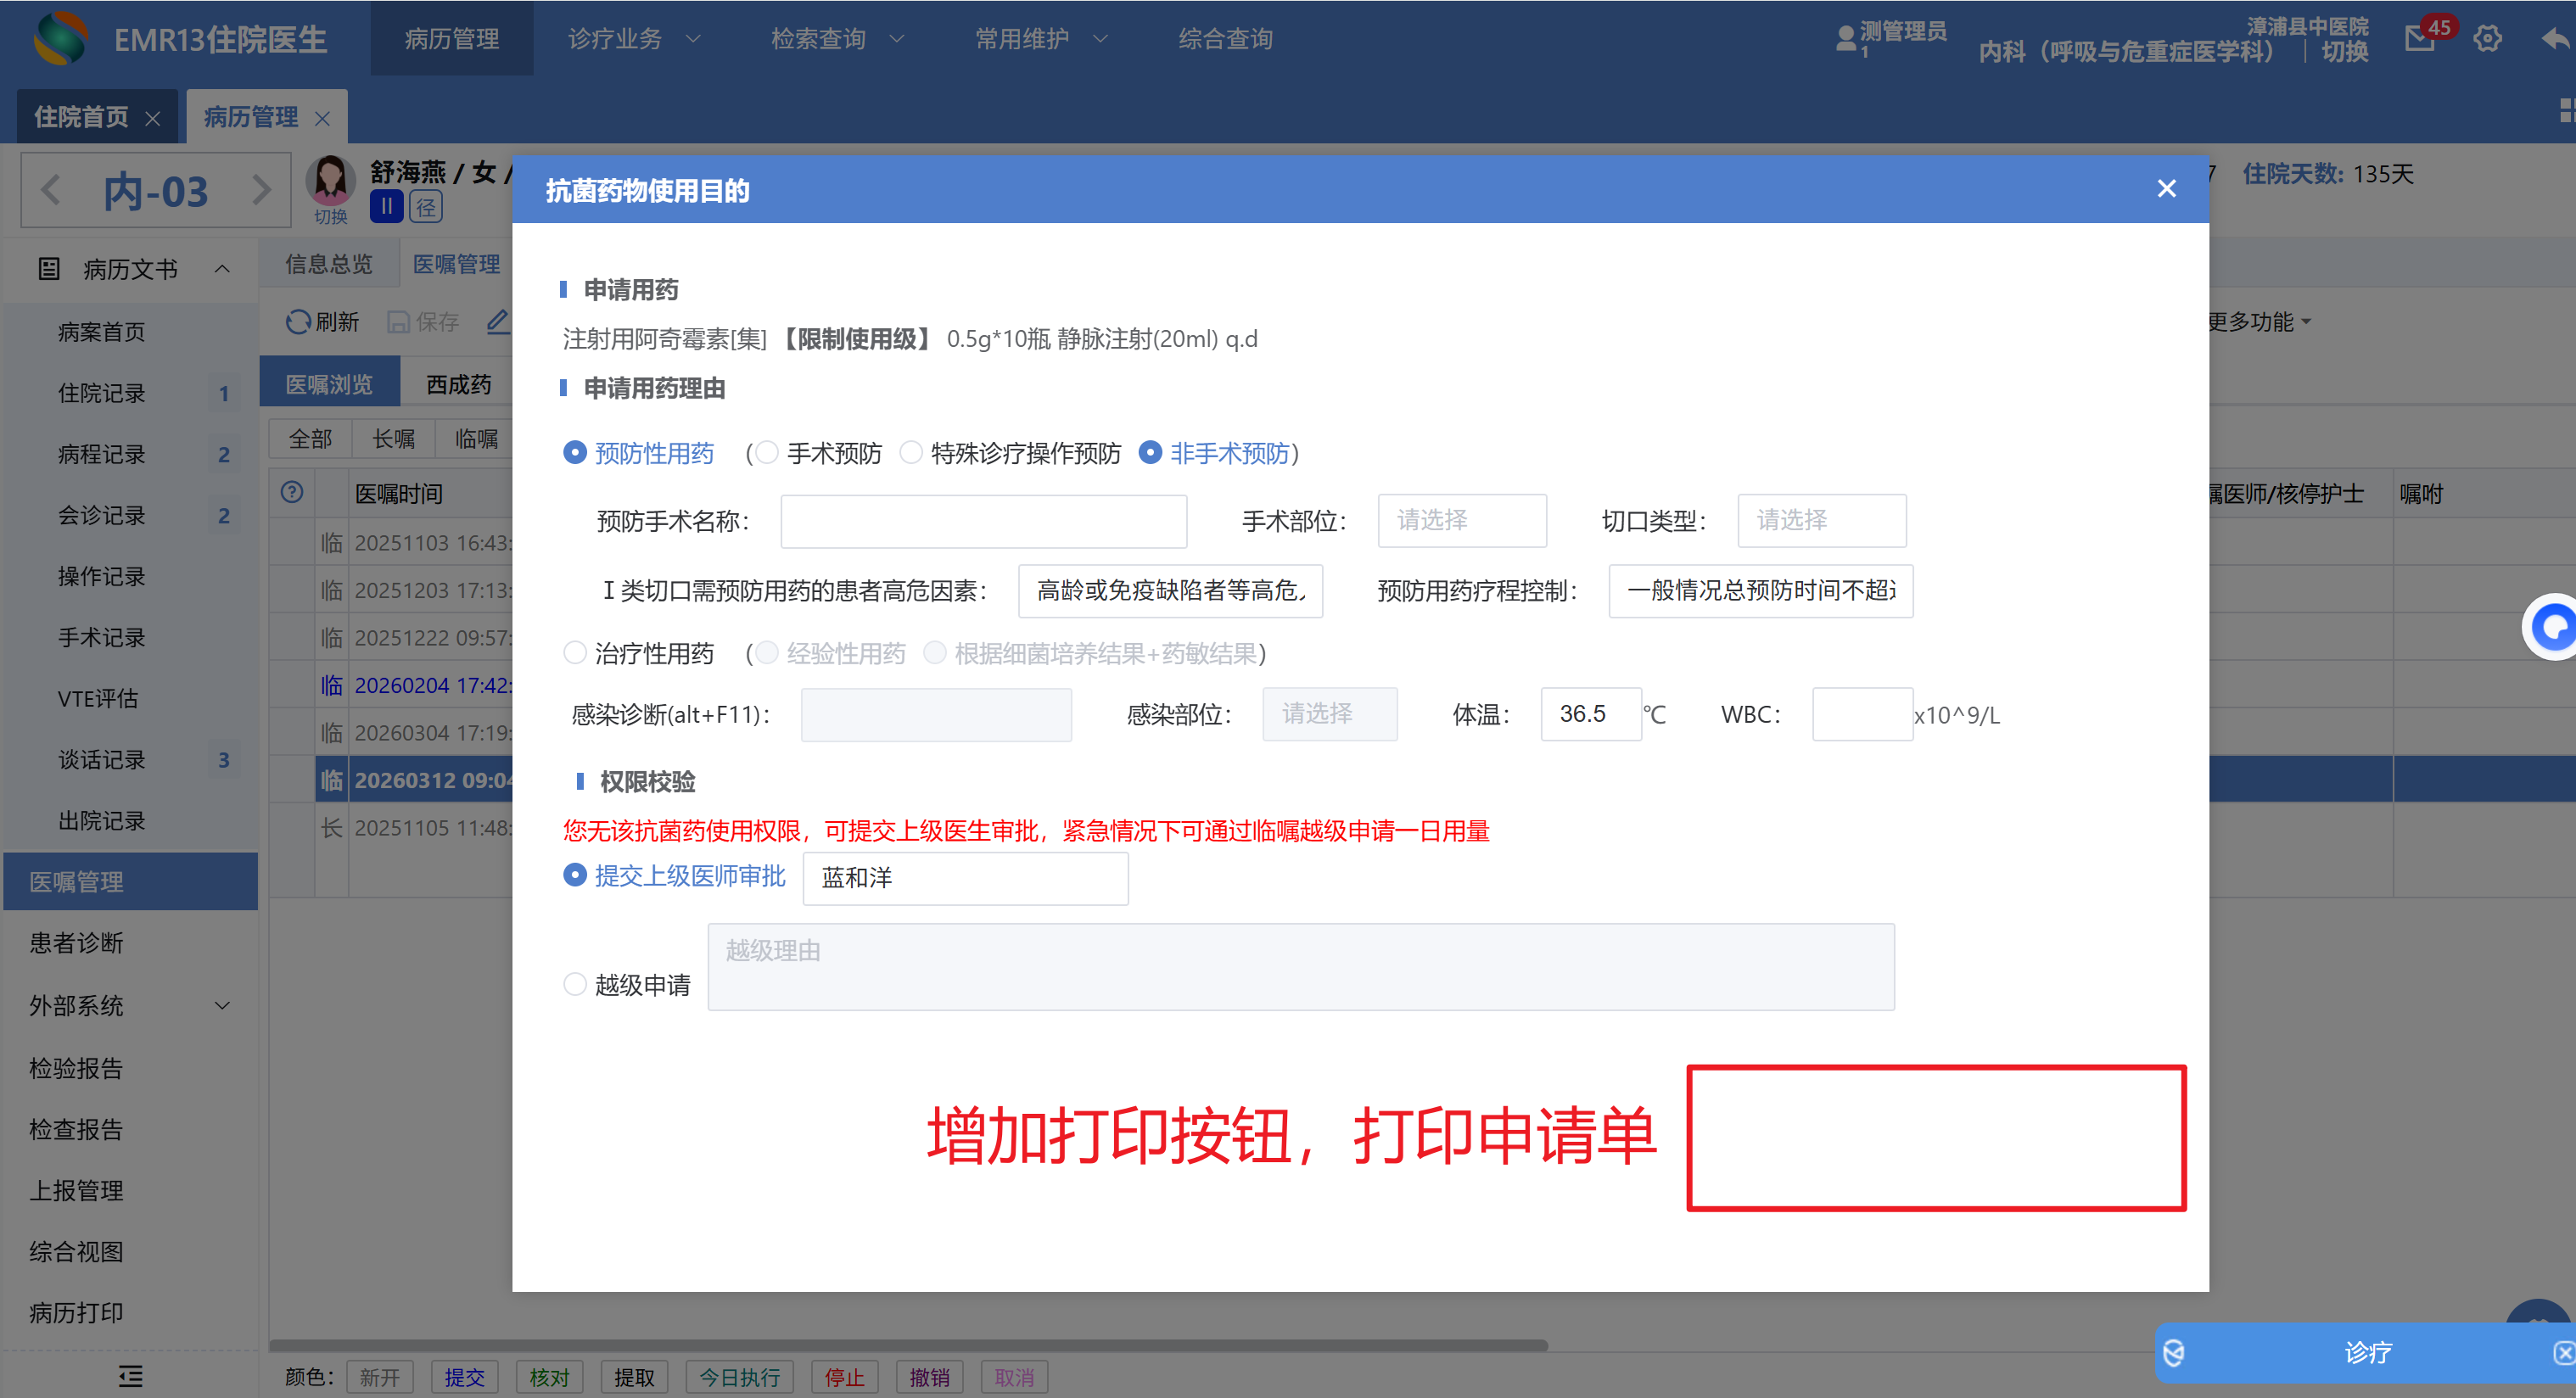This screenshot has width=2576, height=1398.
Task: Click the 停止 color legend swatch
Action: 844,1377
